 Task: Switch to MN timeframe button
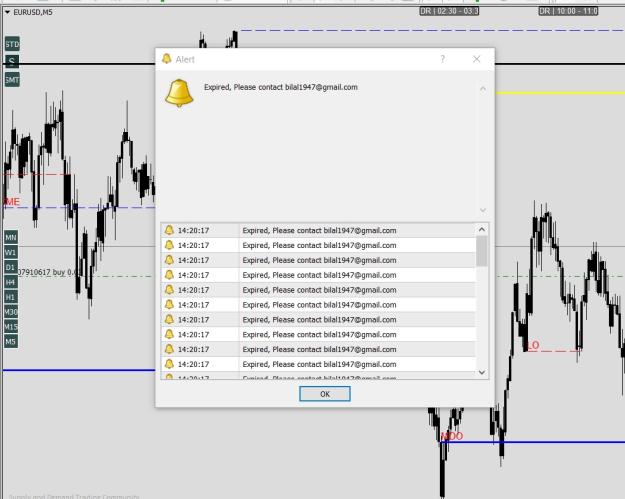click(x=11, y=238)
